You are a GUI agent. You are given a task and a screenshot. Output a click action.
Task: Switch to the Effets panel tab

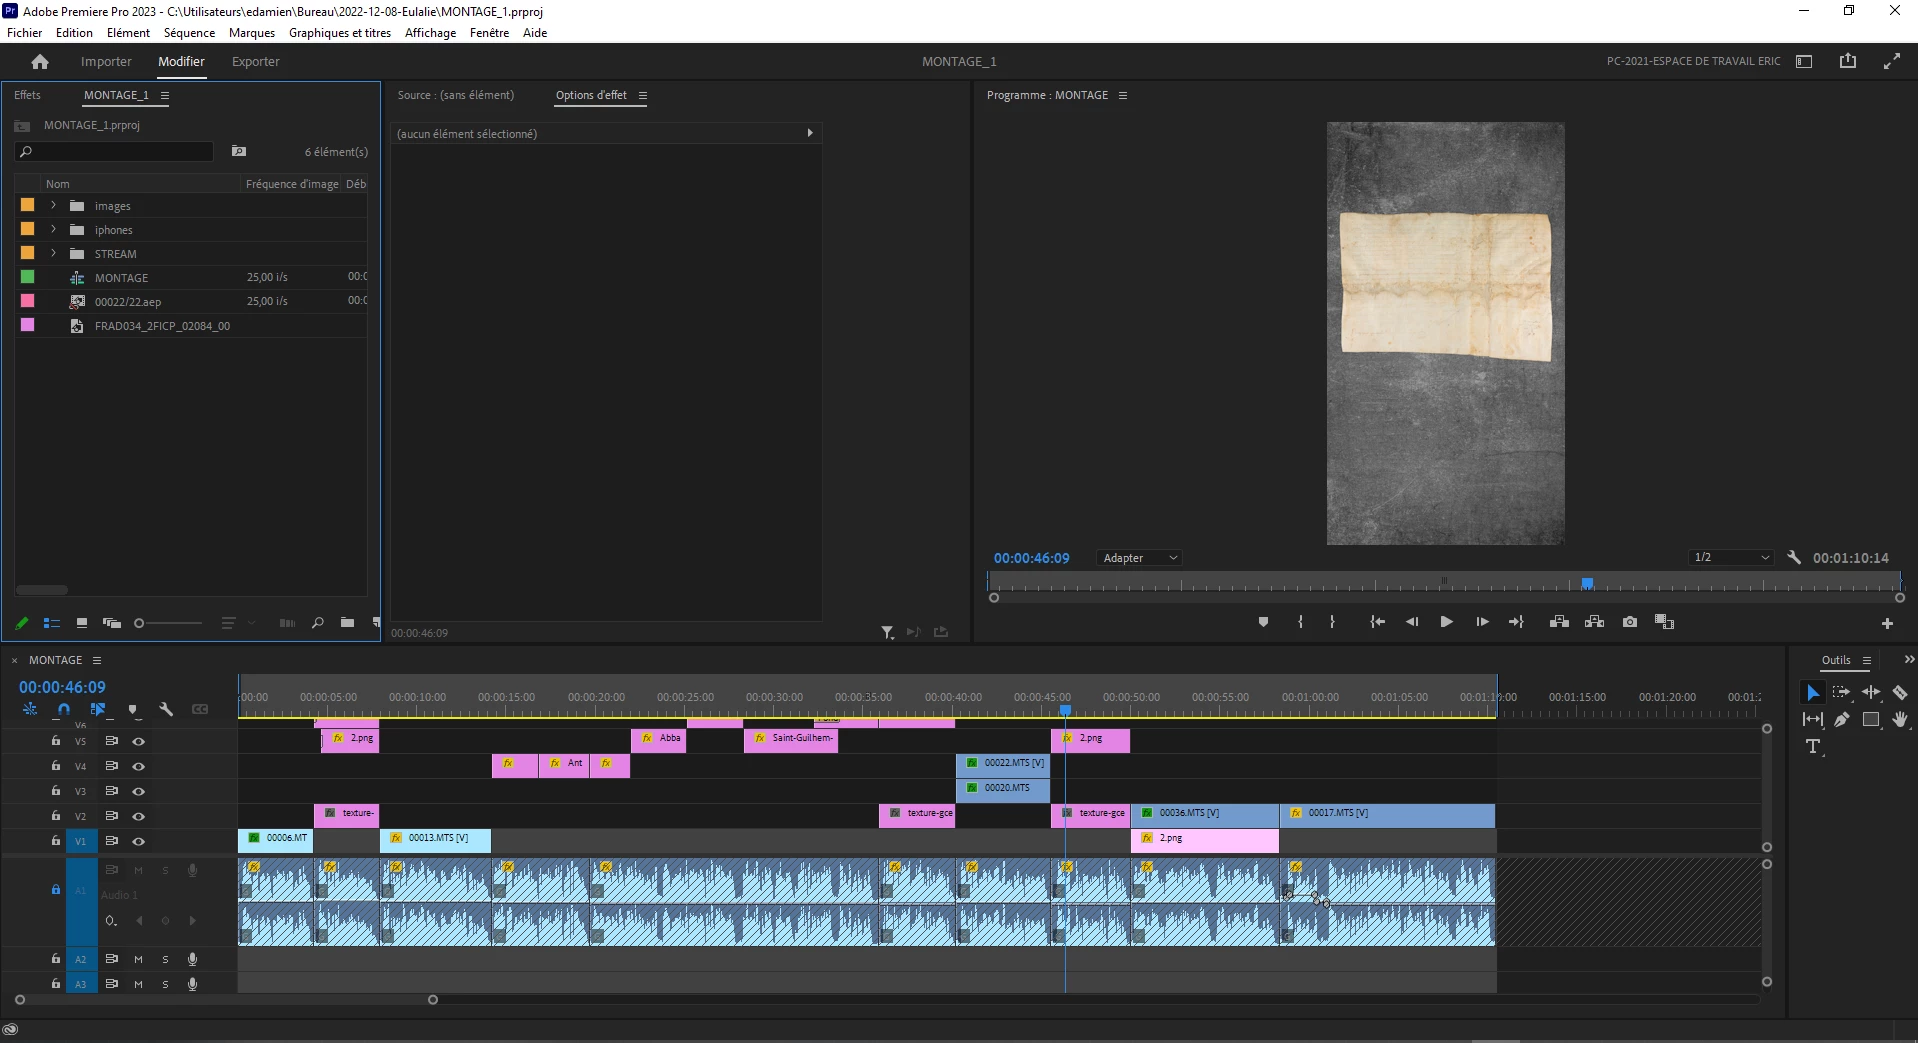tap(27, 95)
